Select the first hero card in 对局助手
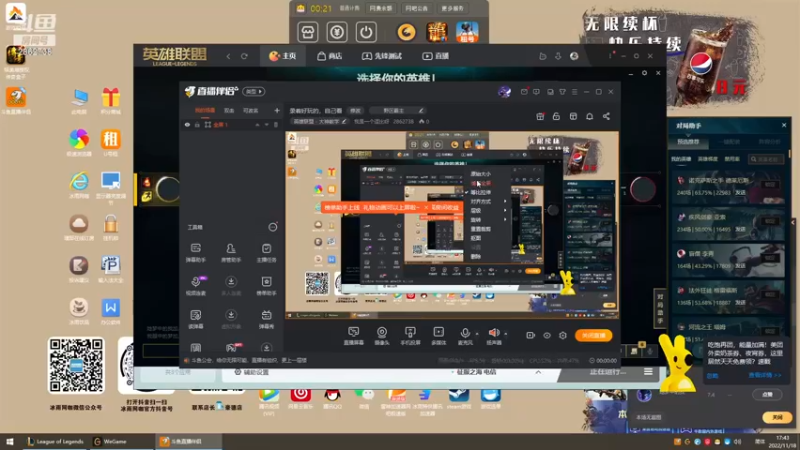The height and width of the screenshot is (450, 800). 728,186
